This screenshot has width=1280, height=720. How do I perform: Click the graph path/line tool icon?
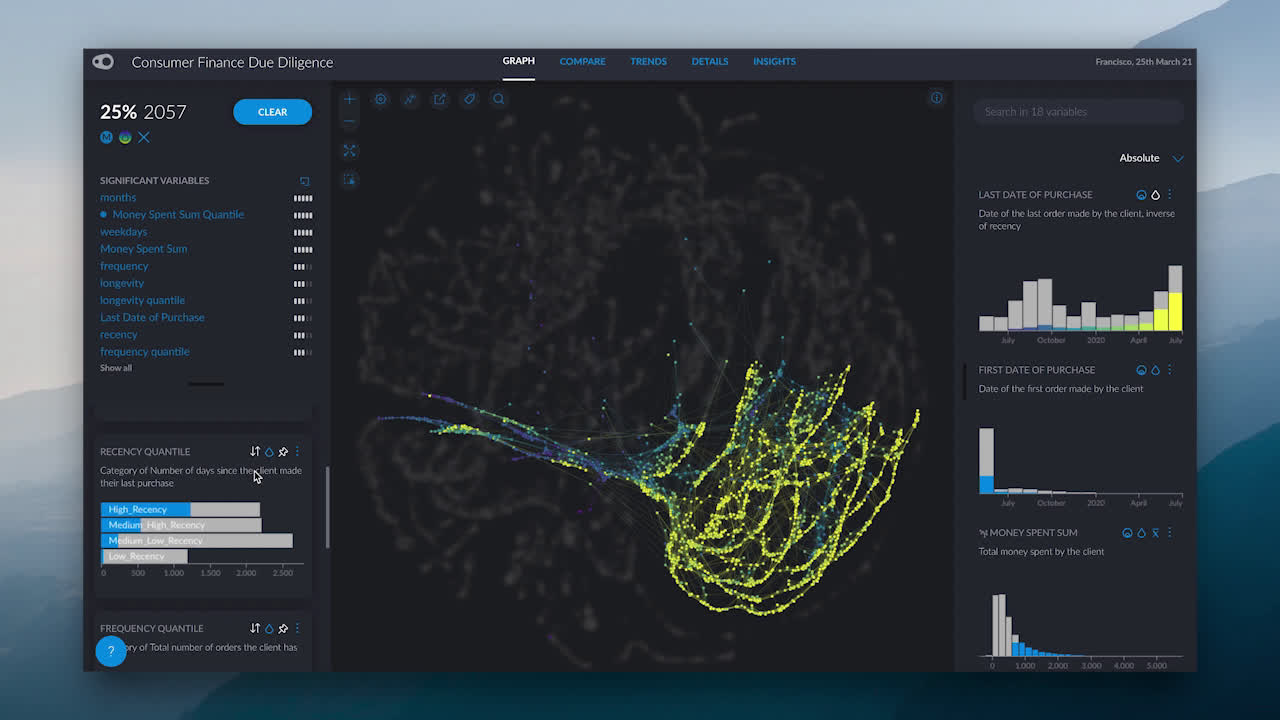pos(409,99)
